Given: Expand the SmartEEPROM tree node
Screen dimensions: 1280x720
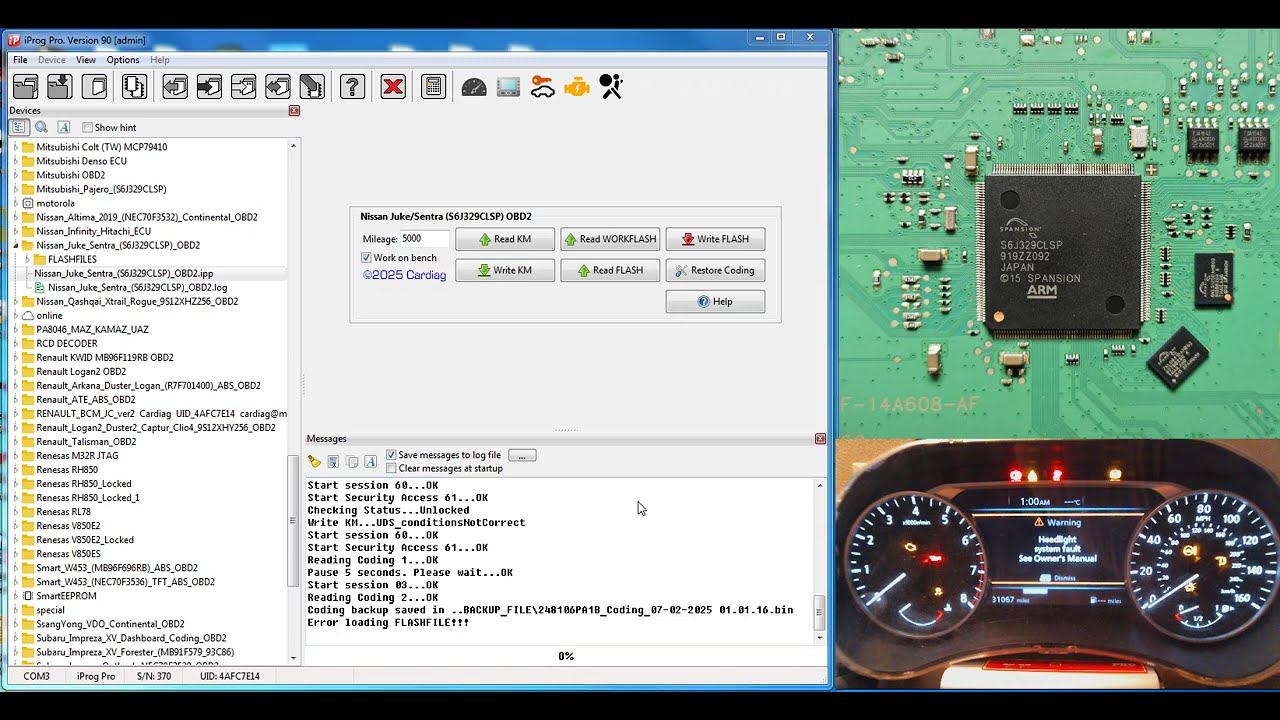Looking at the screenshot, I should click(16, 596).
